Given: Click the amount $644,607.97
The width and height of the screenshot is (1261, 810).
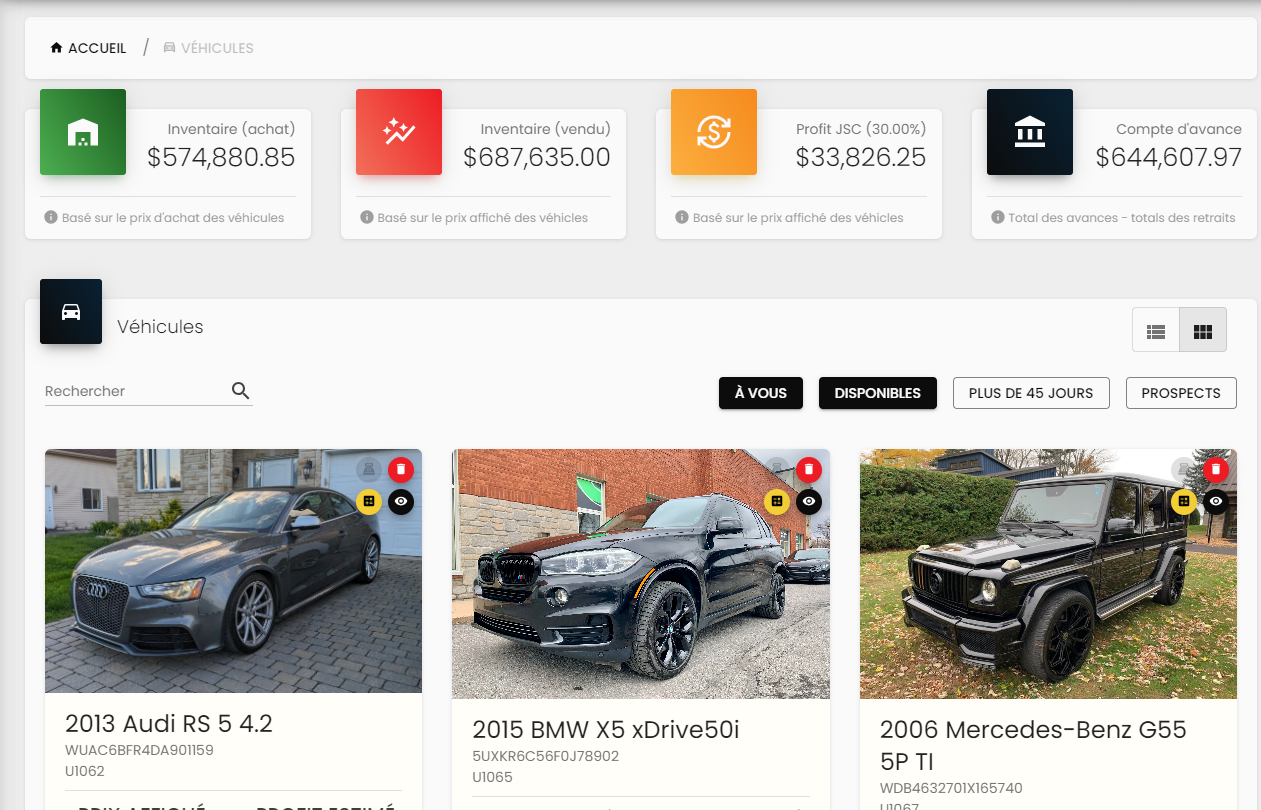Looking at the screenshot, I should 1169,157.
